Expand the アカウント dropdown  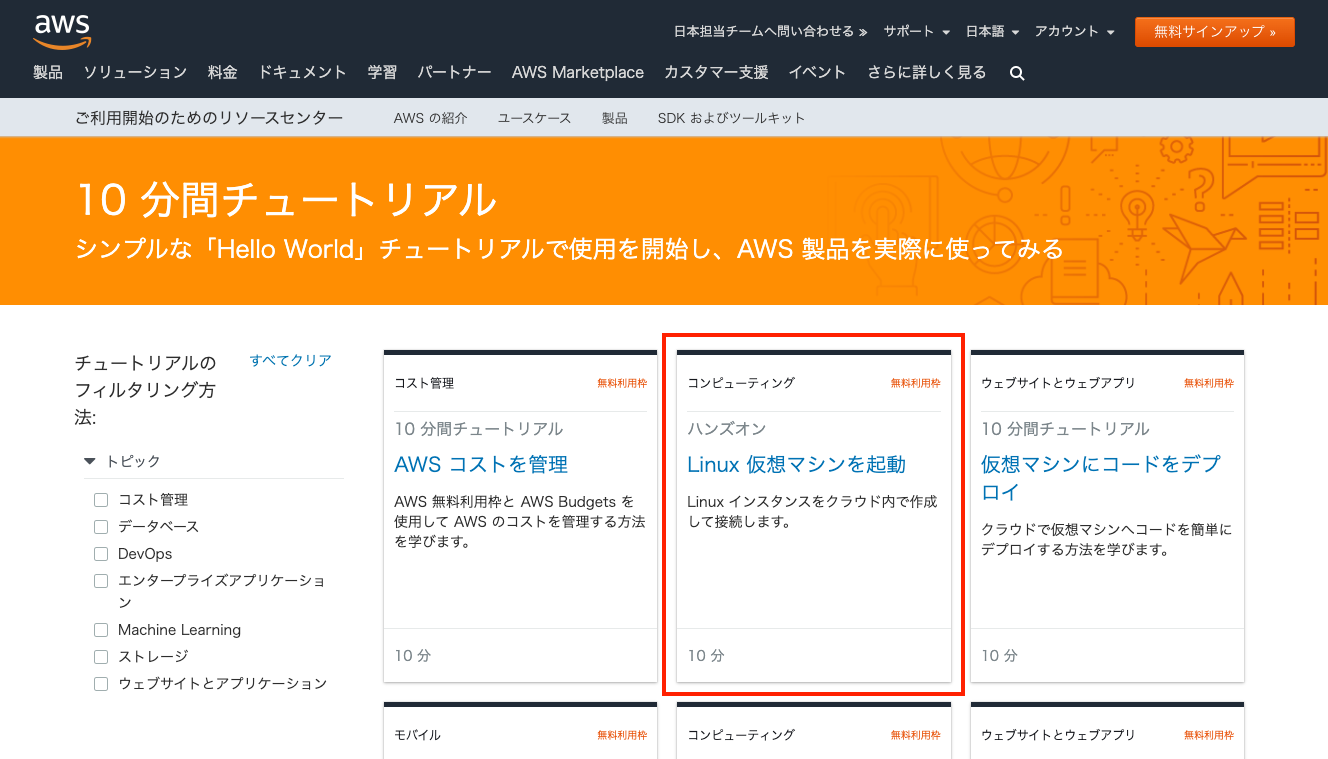coord(1074,32)
